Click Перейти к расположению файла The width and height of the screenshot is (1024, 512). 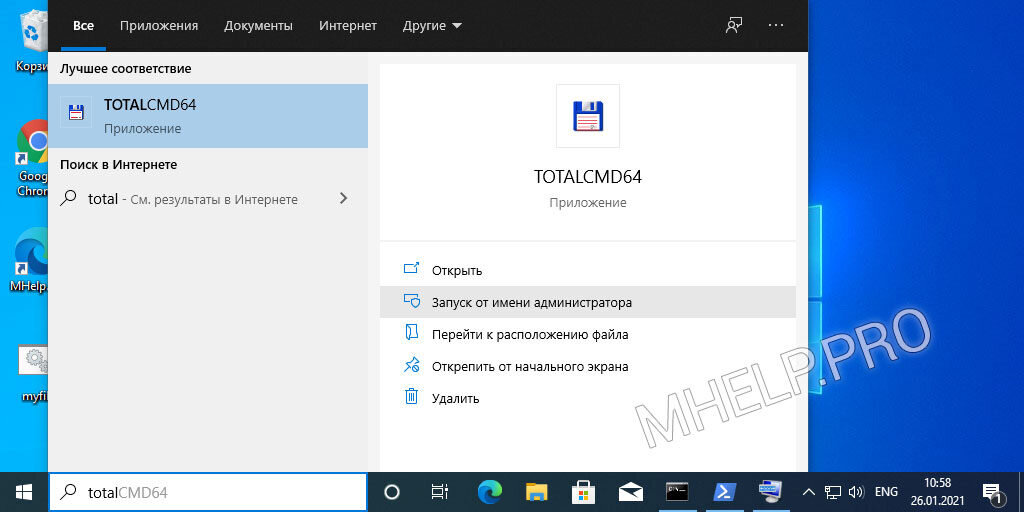[588, 334]
